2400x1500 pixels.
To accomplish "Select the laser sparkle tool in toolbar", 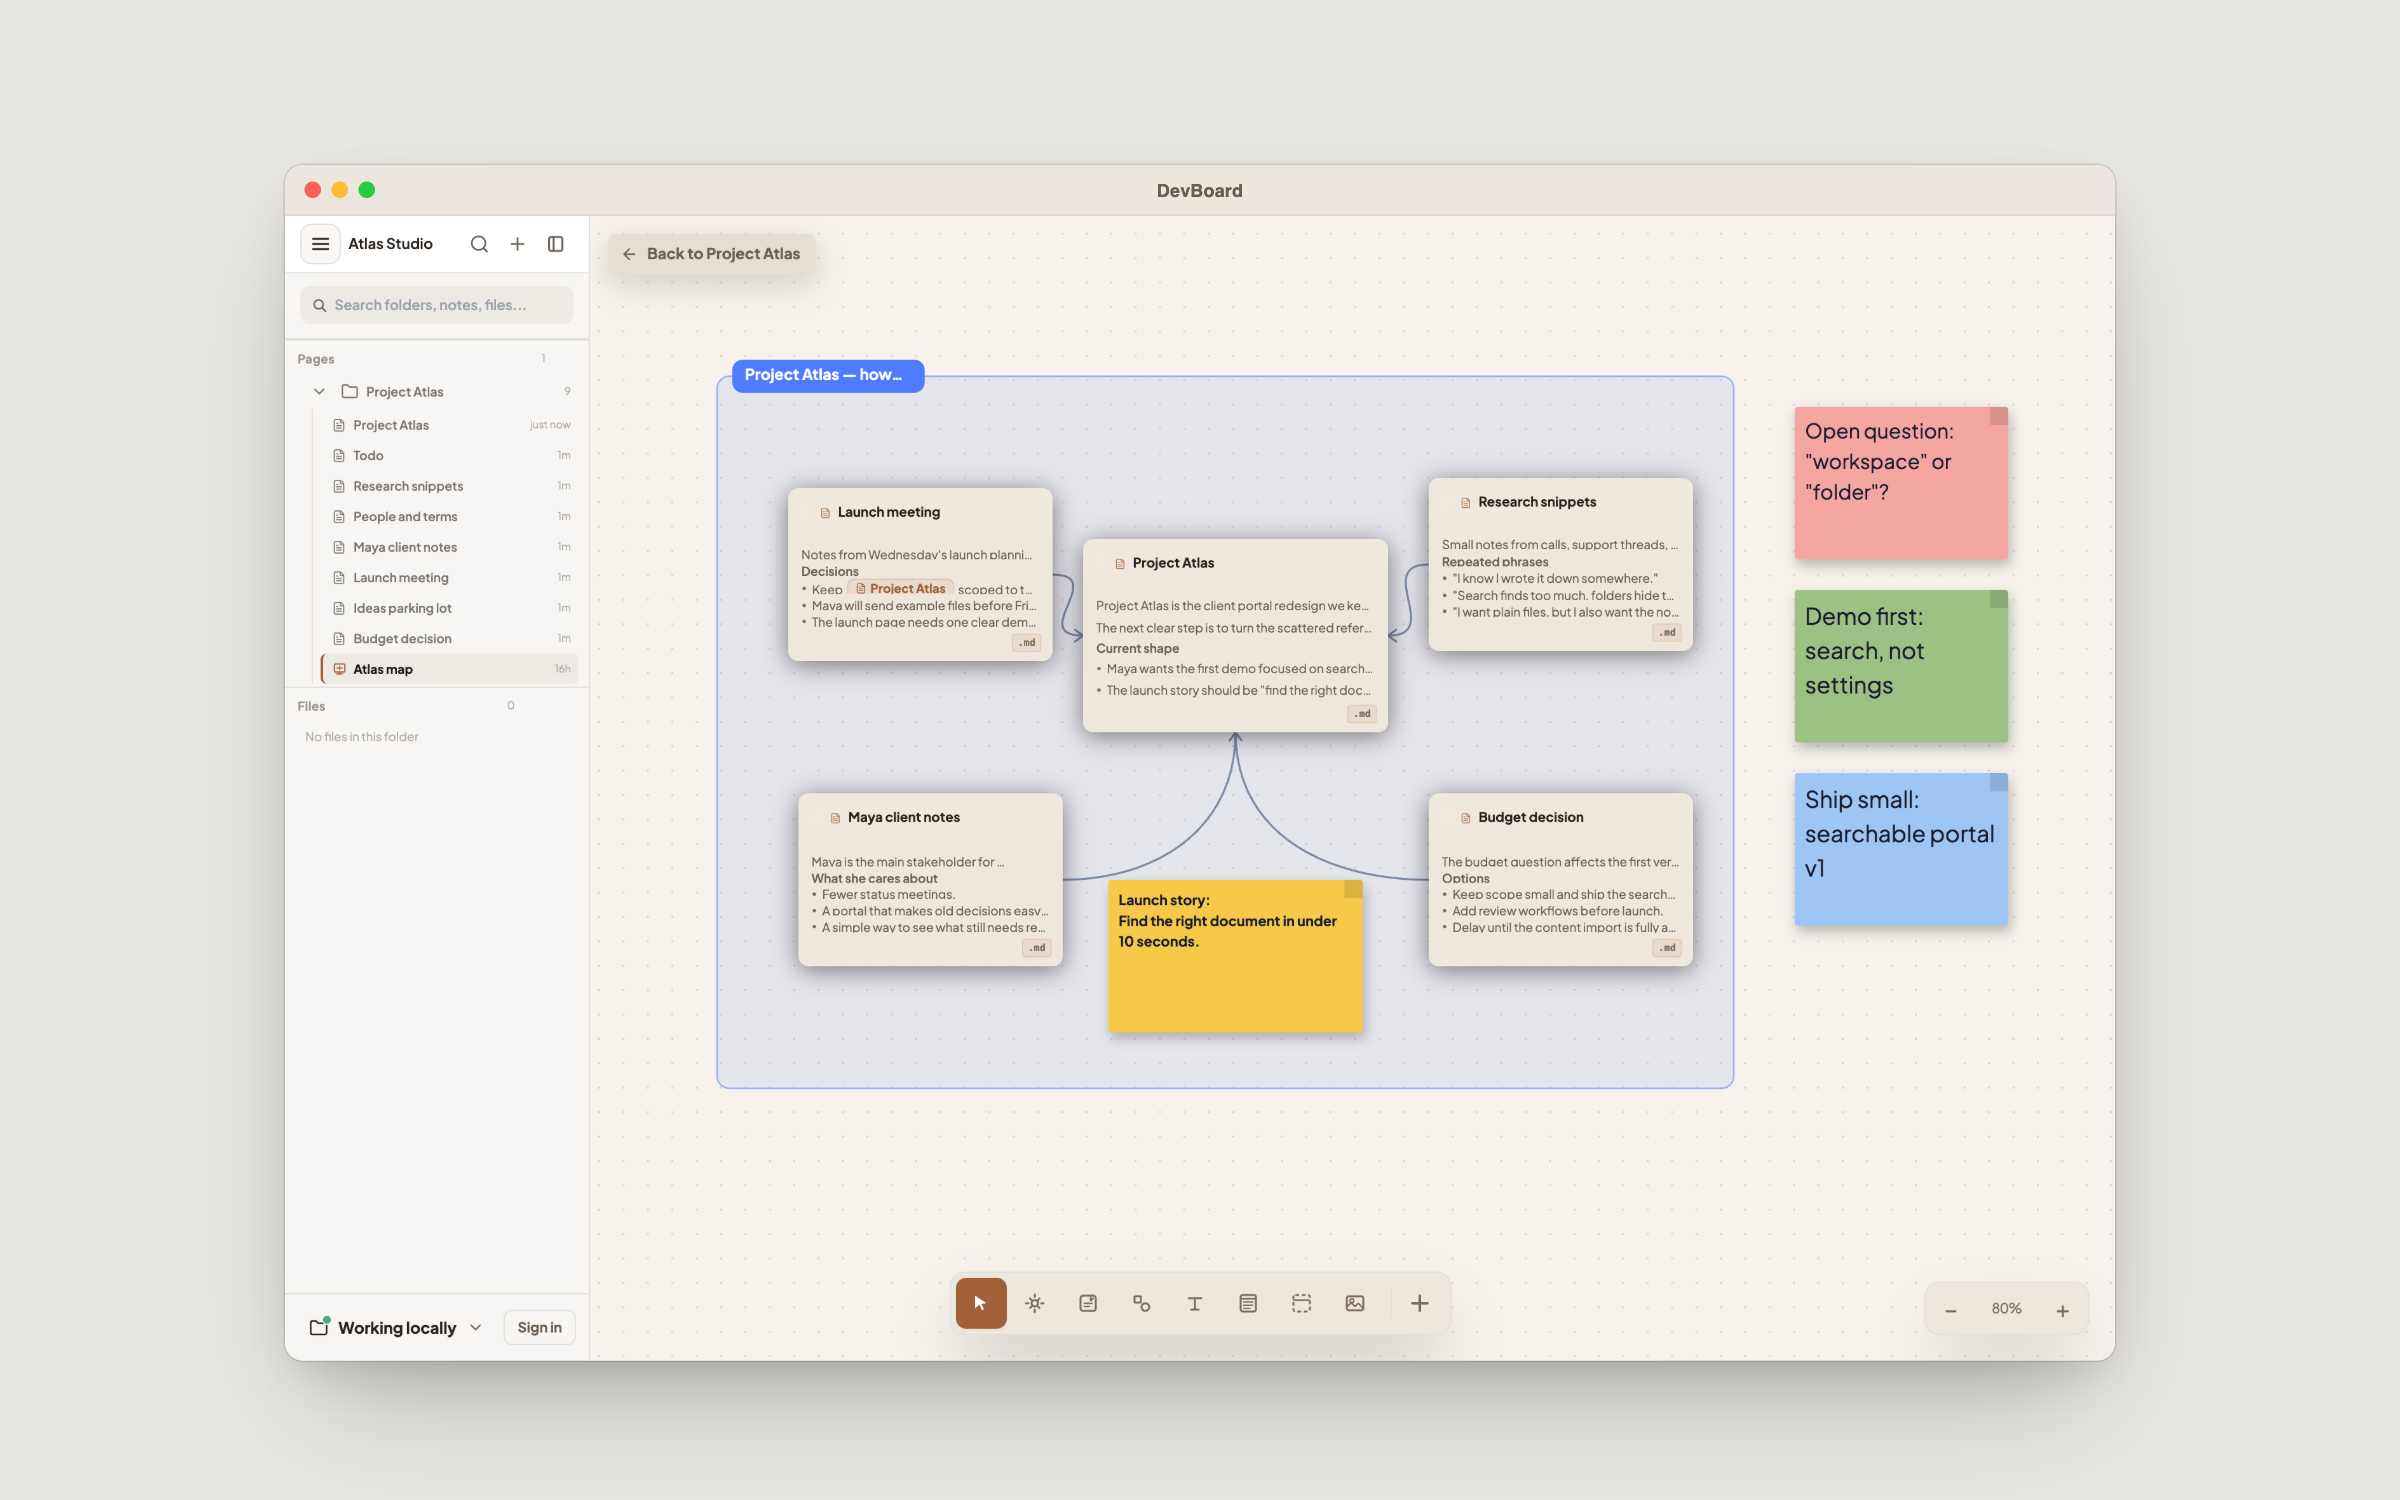I will 1035,1303.
